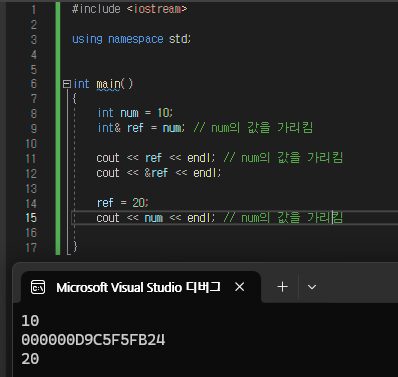Click 'using namespace std;' on line 3

pos(132,39)
